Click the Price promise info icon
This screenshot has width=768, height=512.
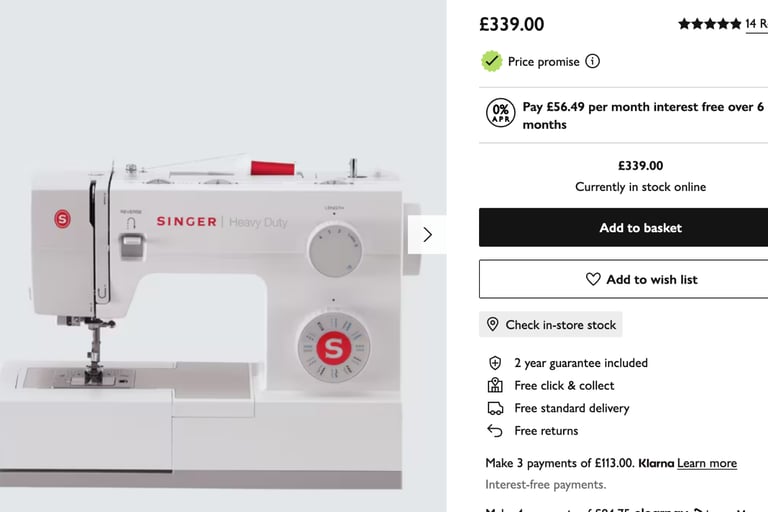tap(592, 61)
